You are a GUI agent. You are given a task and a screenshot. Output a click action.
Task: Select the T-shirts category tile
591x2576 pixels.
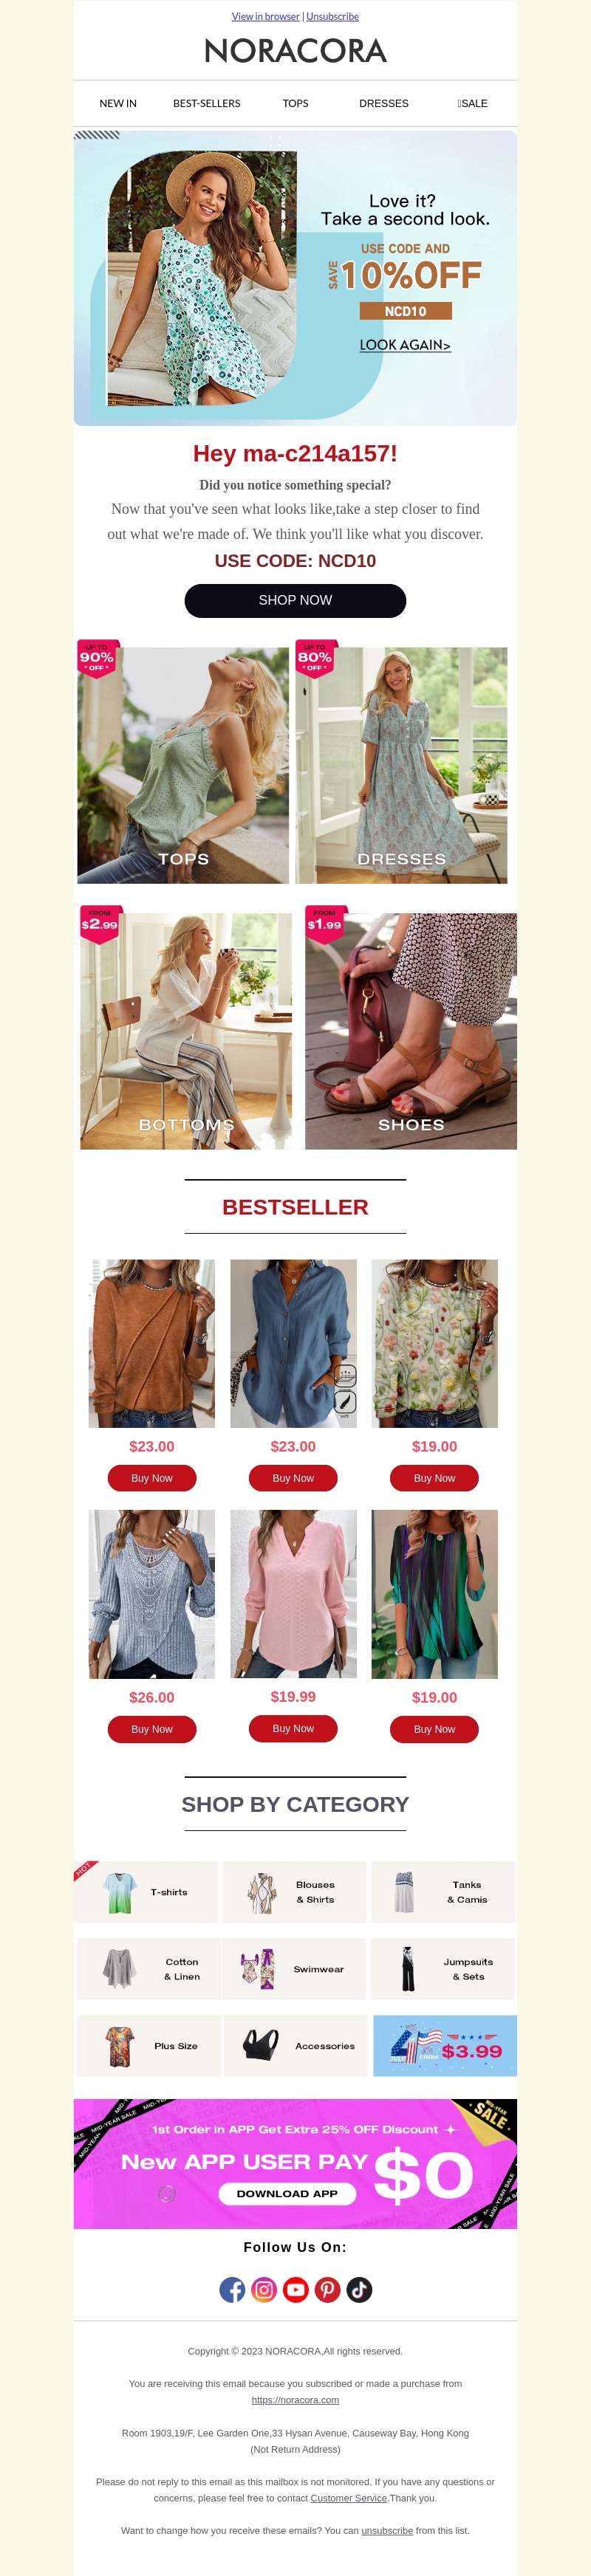point(146,1892)
